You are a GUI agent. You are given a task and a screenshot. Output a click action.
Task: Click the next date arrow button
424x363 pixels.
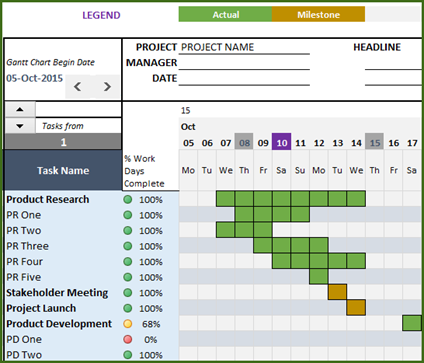pos(107,87)
